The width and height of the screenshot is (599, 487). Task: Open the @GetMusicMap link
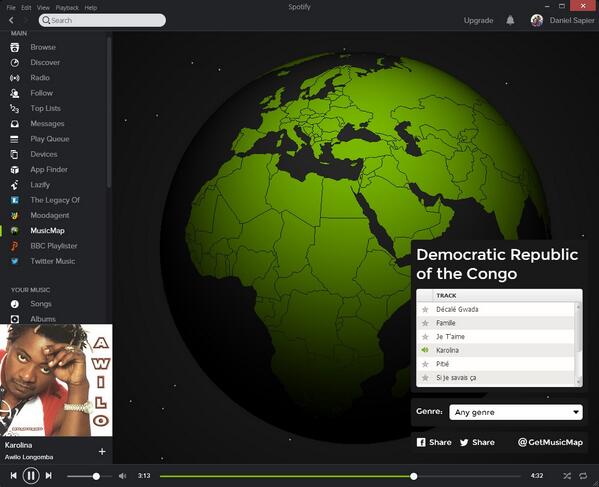pyautogui.click(x=550, y=442)
